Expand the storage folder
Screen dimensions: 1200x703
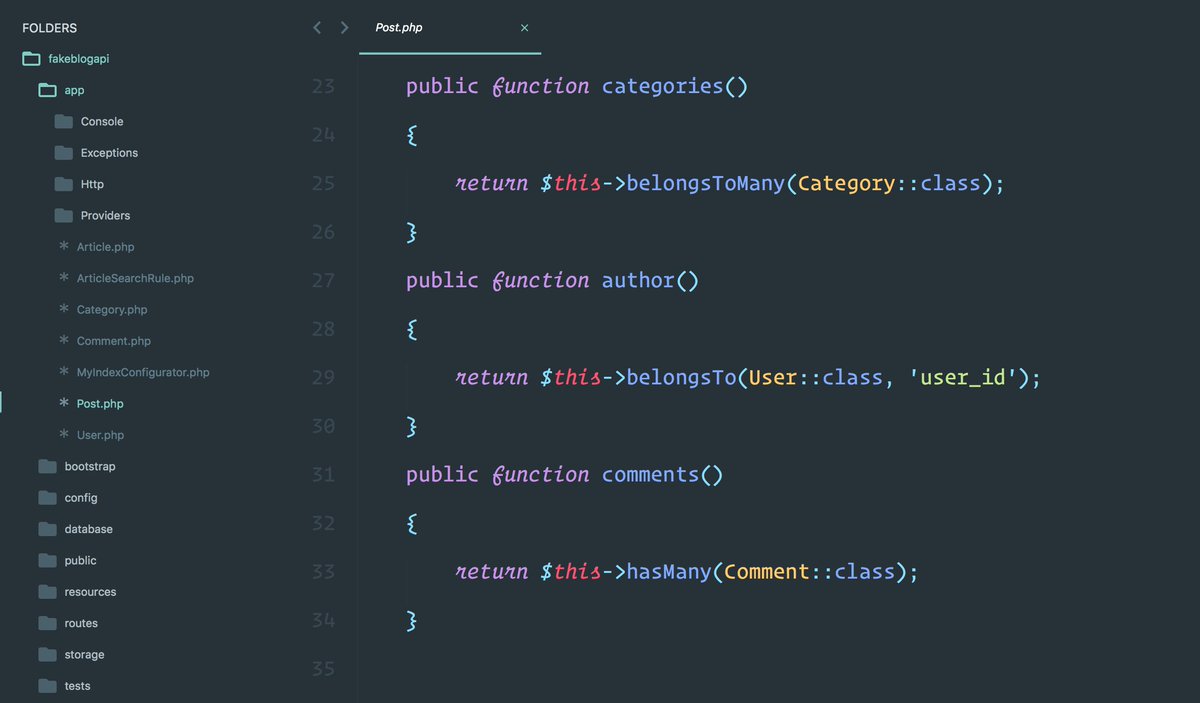click(x=84, y=655)
